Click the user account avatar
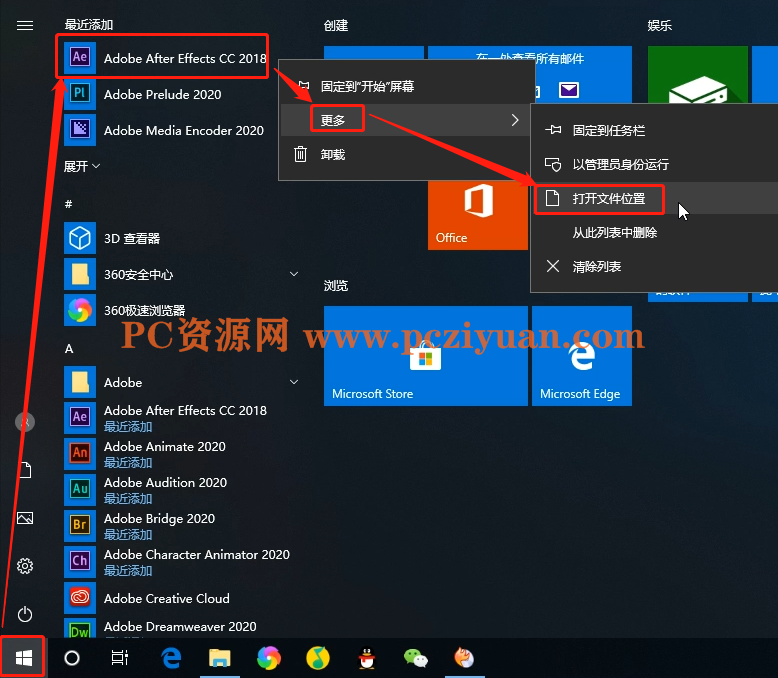 pos(25,422)
